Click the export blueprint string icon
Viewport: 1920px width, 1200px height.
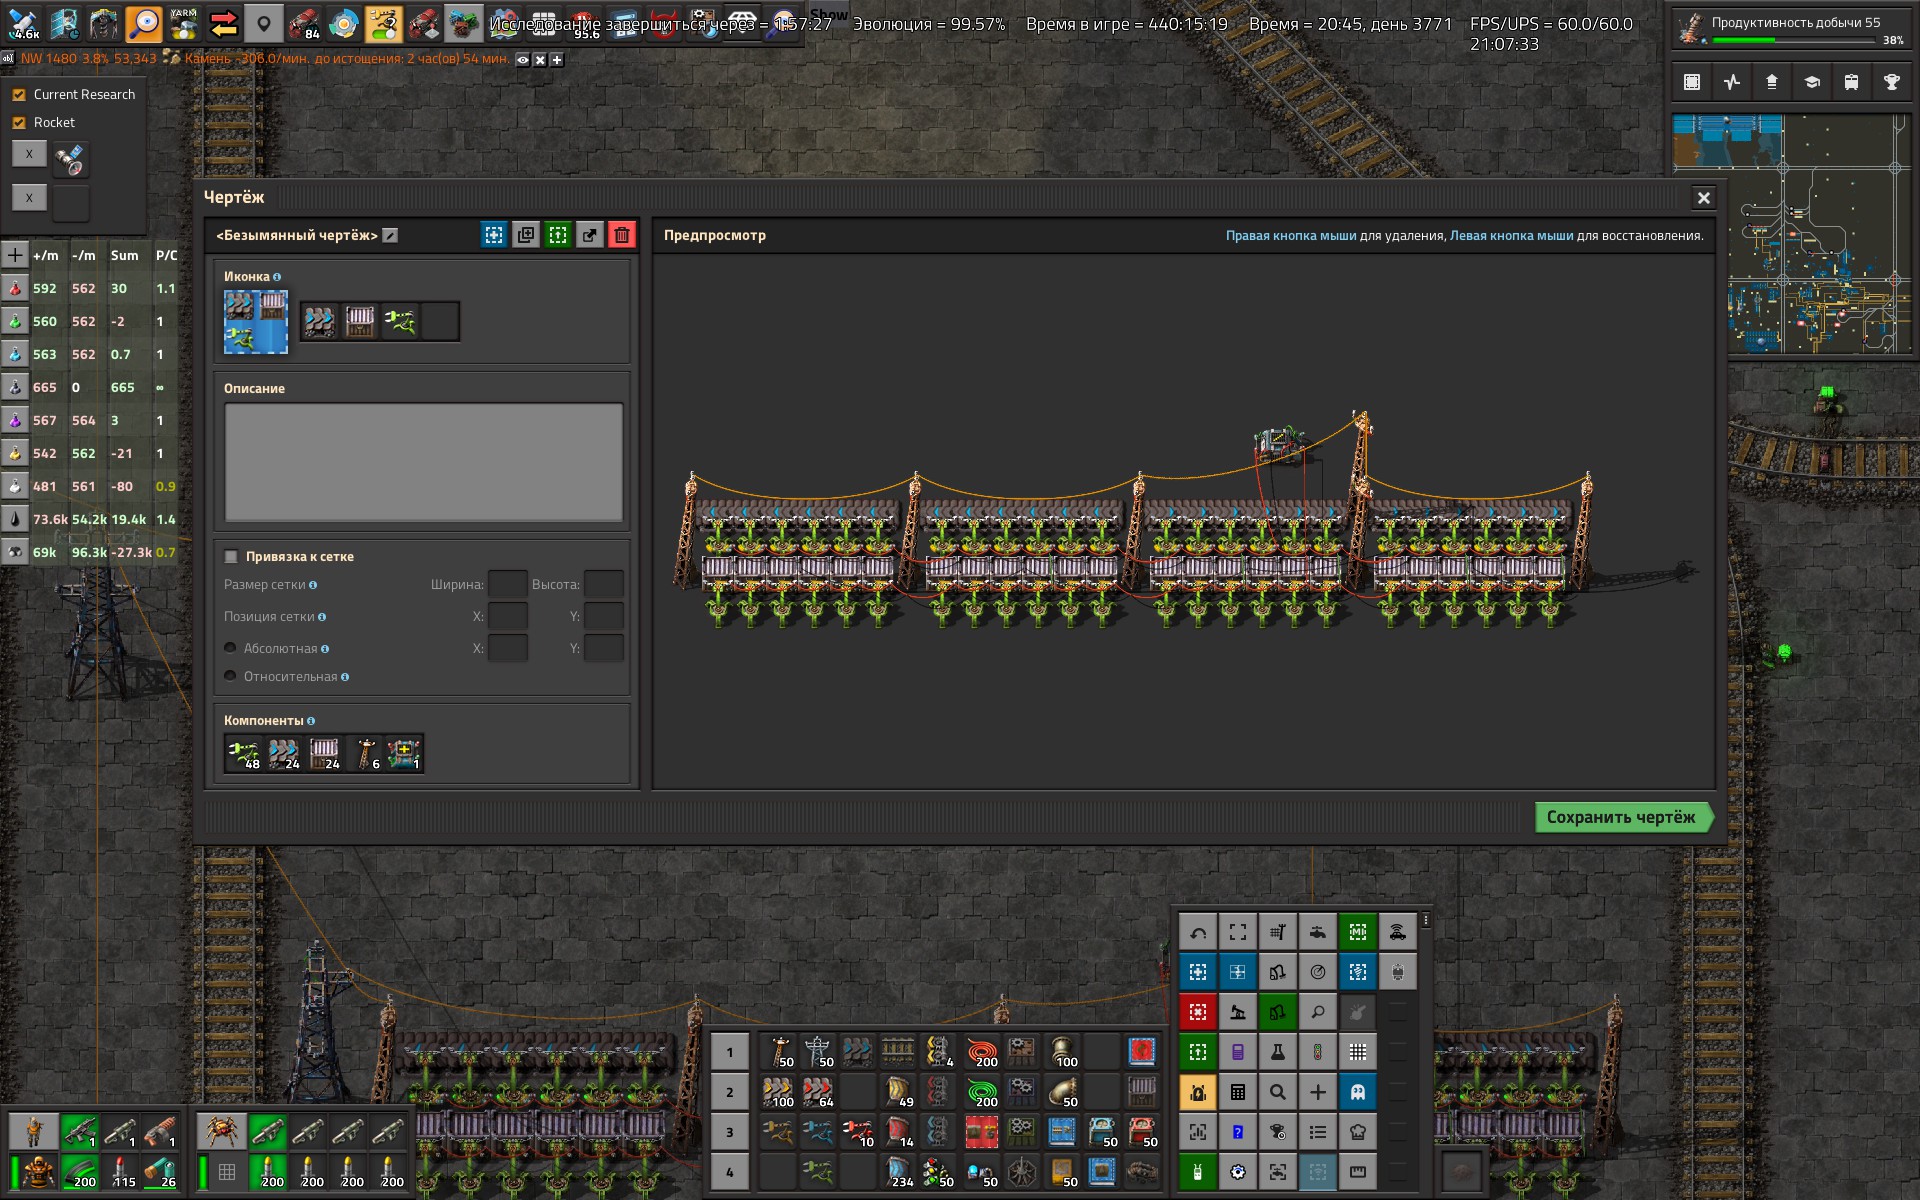coord(590,235)
